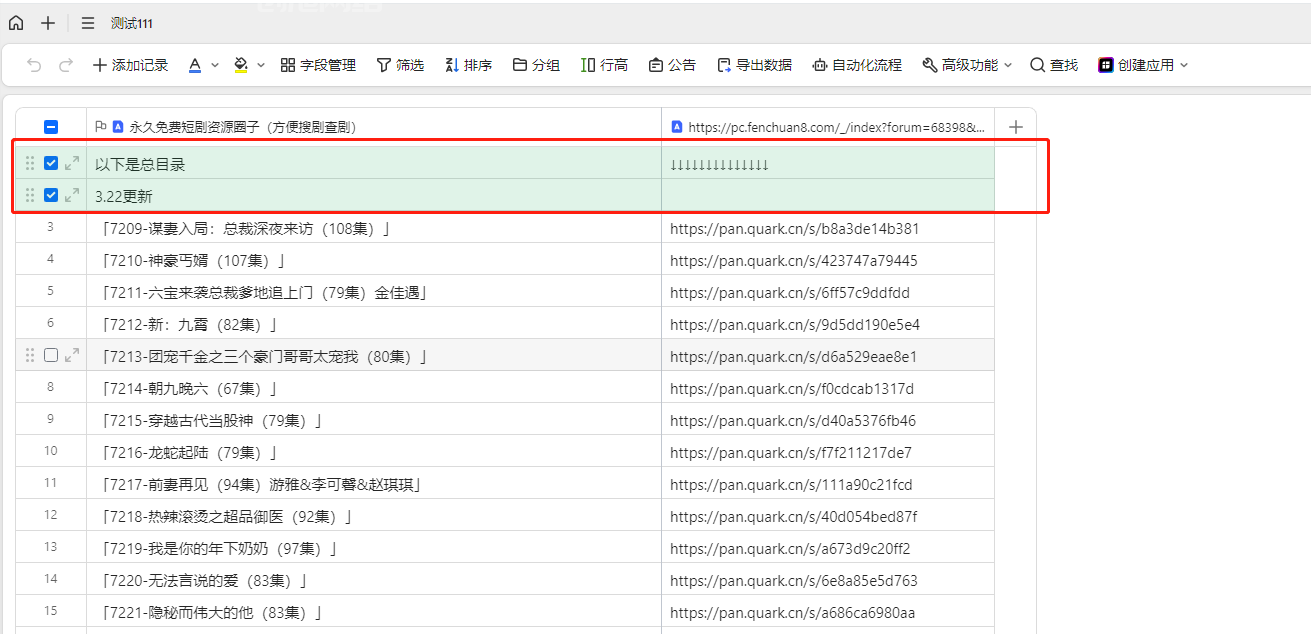
Task: Click the link ending f0cdcab1317d
Action: tap(792, 388)
